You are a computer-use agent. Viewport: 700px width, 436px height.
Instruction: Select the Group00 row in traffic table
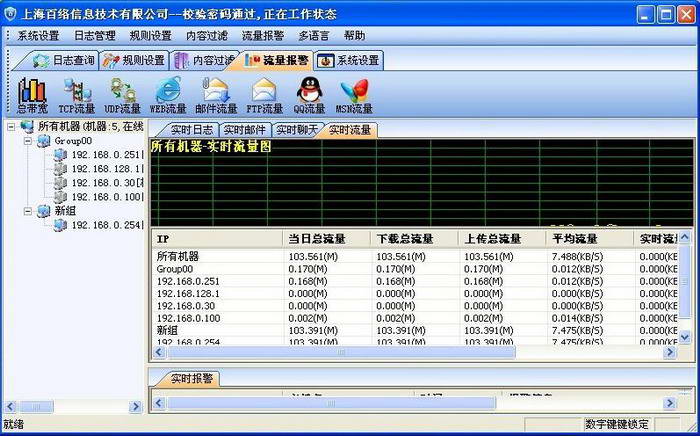(x=415, y=269)
